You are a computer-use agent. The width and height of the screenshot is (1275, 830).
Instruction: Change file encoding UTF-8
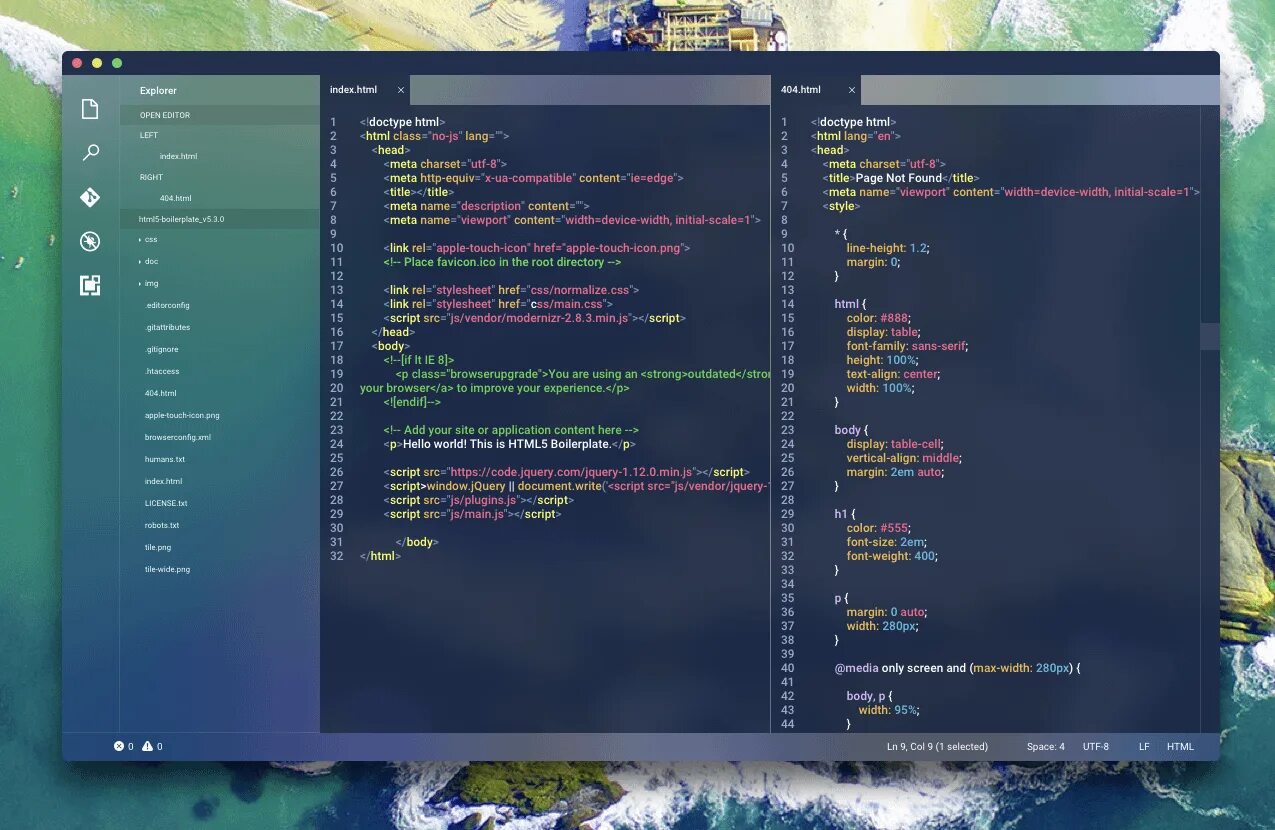click(1095, 746)
